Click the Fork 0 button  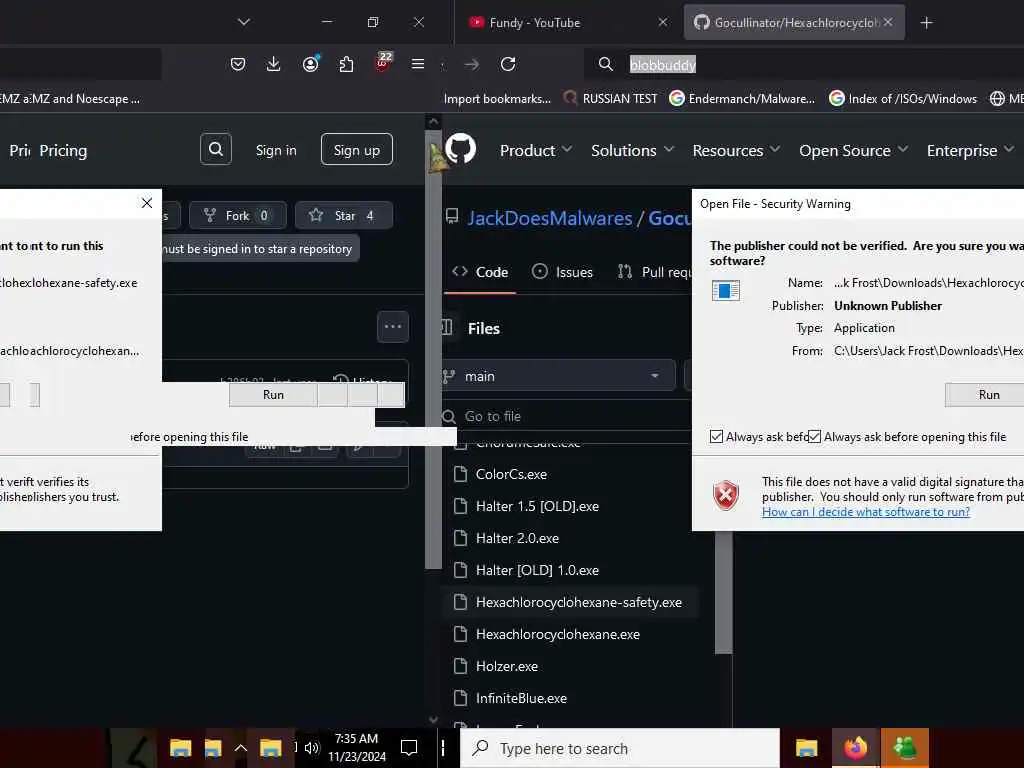point(238,215)
